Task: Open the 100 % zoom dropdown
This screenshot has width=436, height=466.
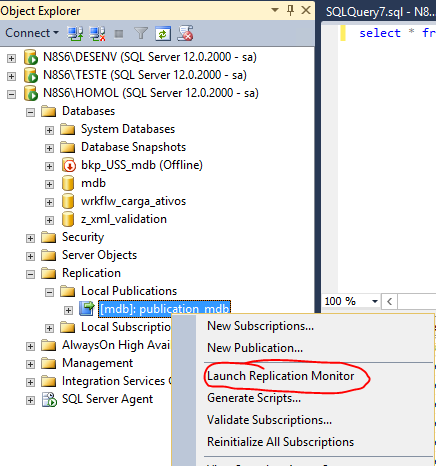Action: point(375,302)
